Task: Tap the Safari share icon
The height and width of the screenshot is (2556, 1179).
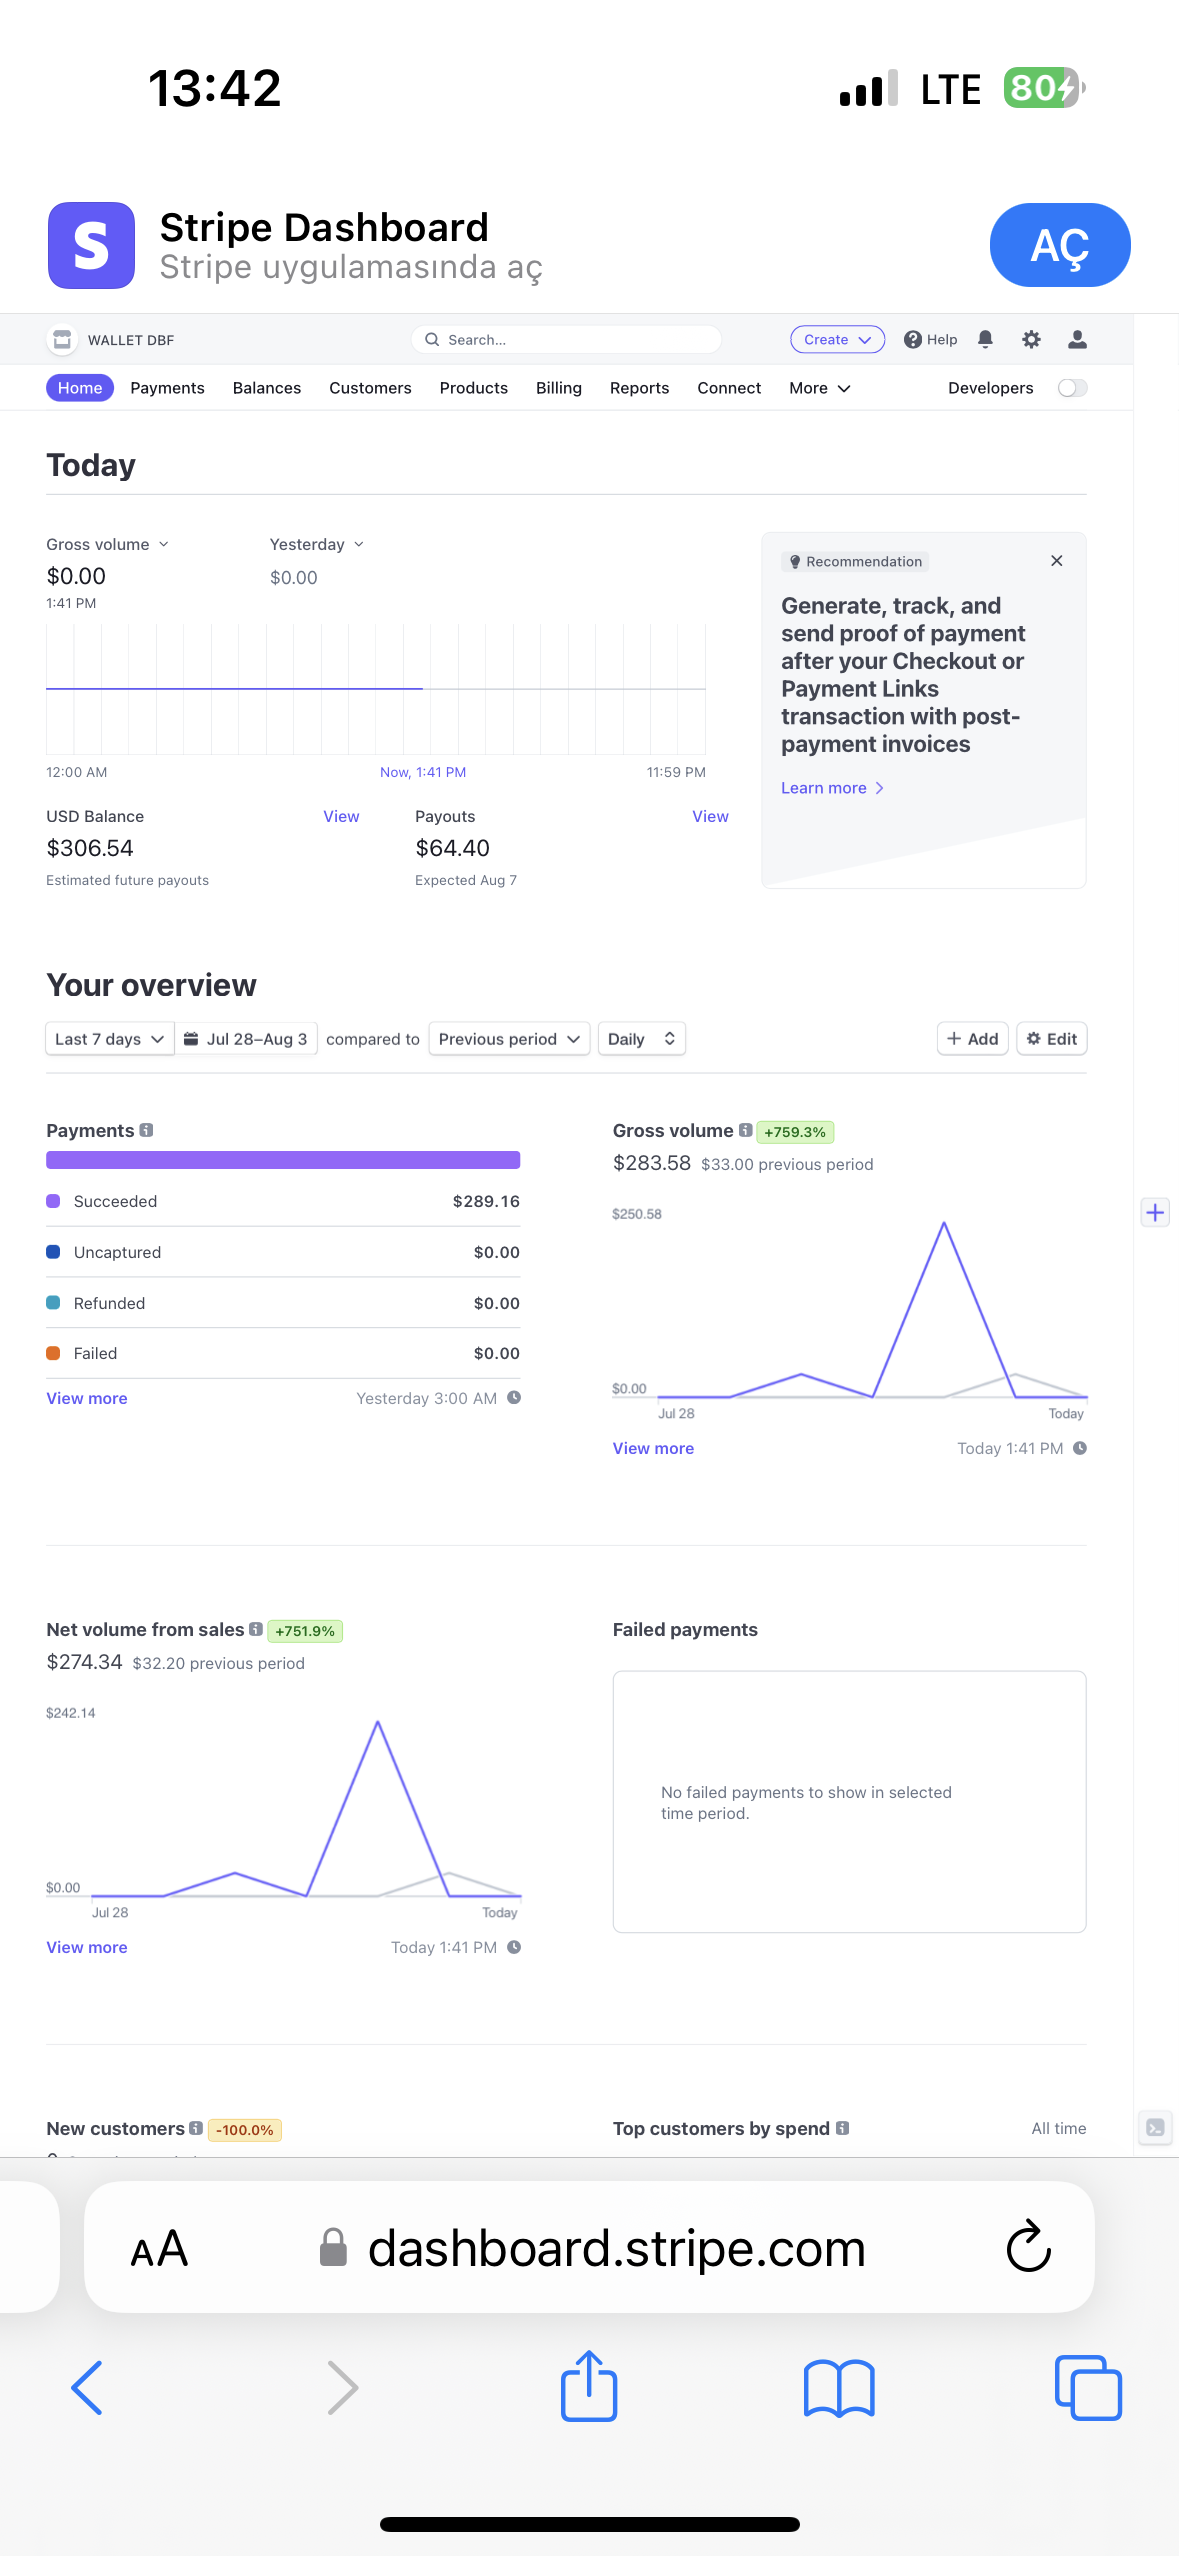Action: pyautogui.click(x=589, y=2386)
